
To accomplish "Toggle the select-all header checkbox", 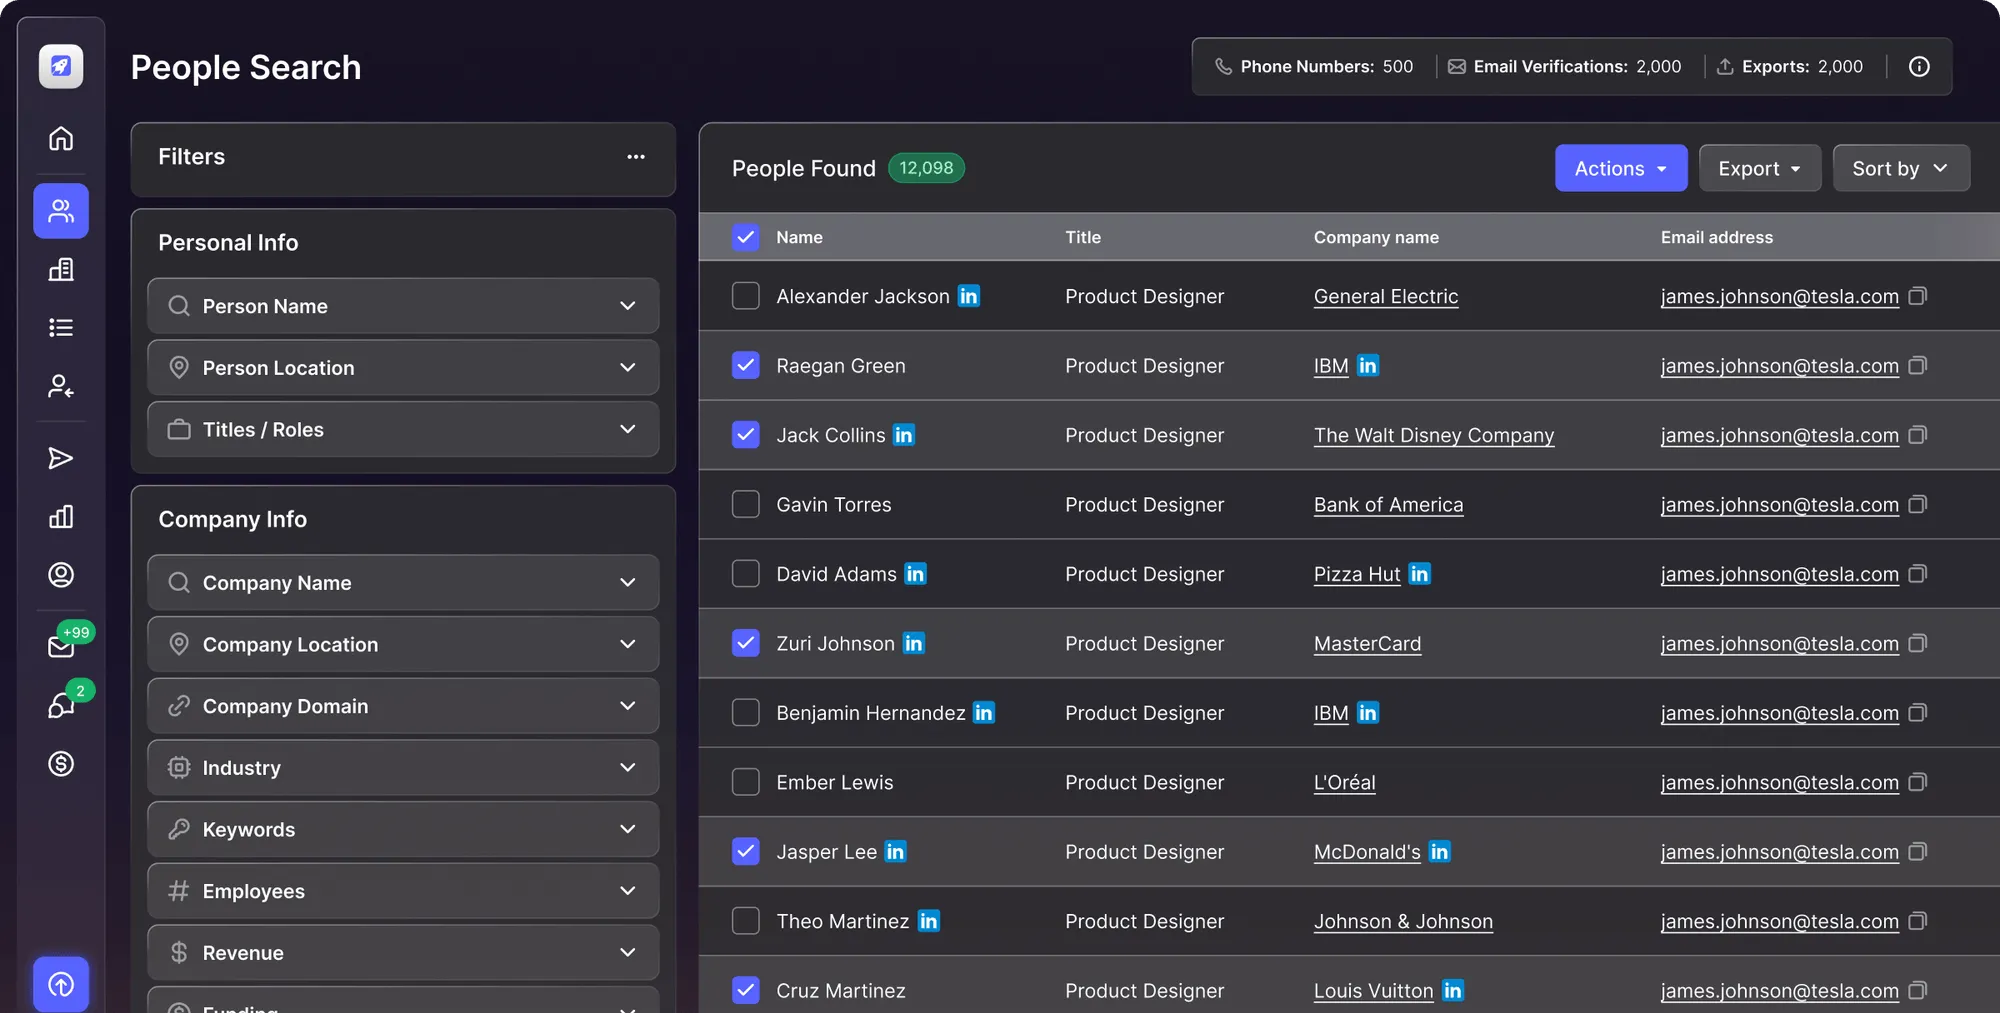I will (x=746, y=237).
